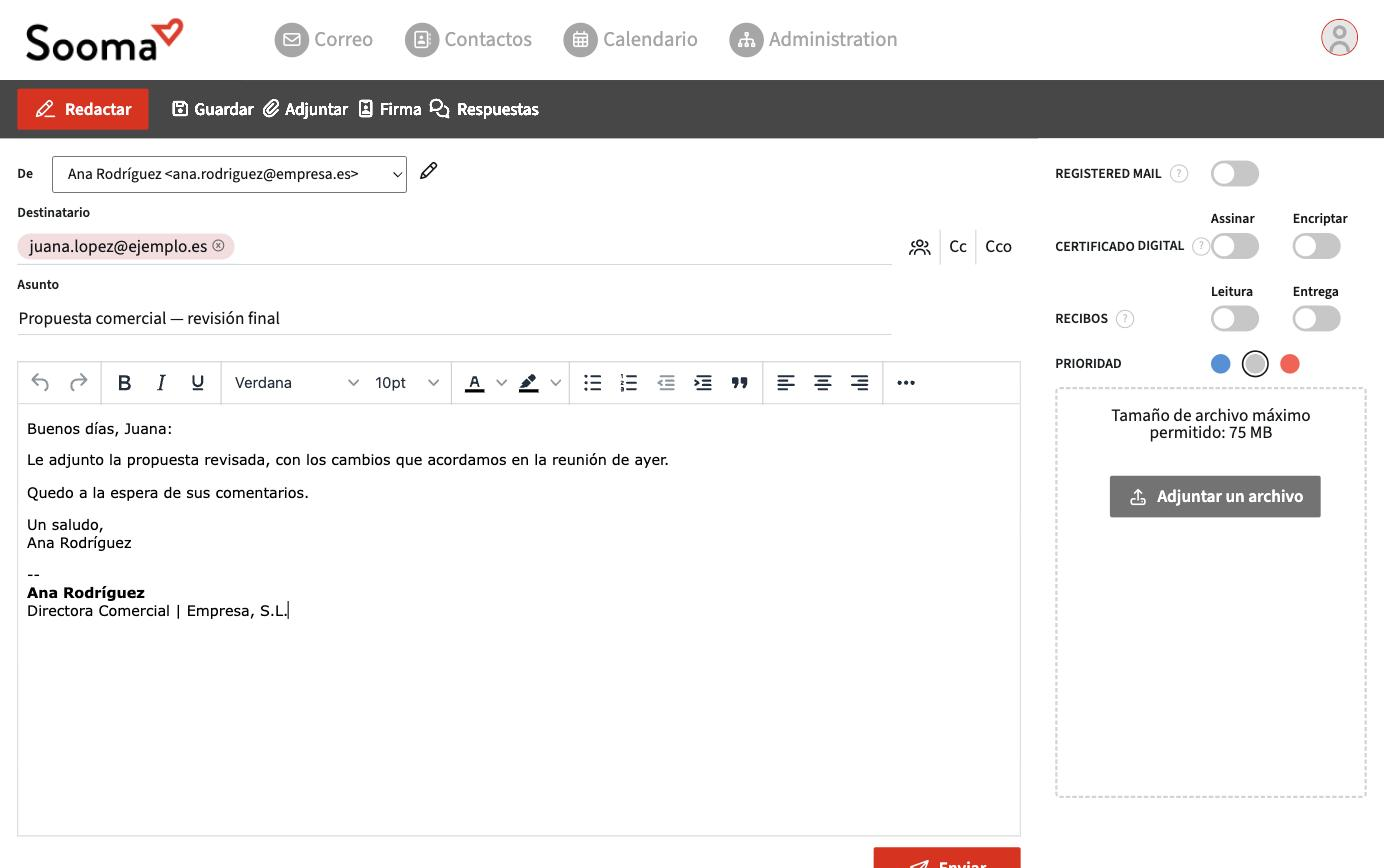Click the redo arrow in the editor toolbar
Viewport: 1384px width, 868px height.
point(78,383)
